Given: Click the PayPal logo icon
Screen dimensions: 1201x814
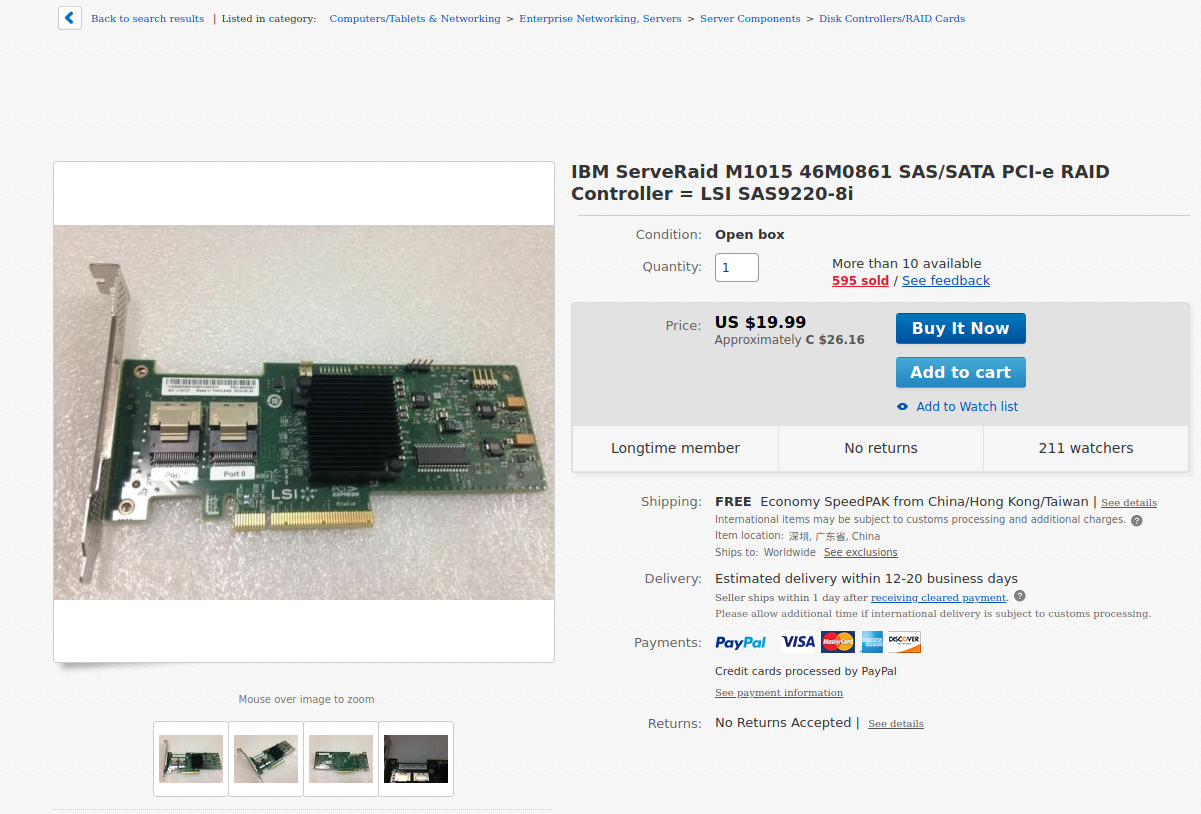Looking at the screenshot, I should [741, 642].
